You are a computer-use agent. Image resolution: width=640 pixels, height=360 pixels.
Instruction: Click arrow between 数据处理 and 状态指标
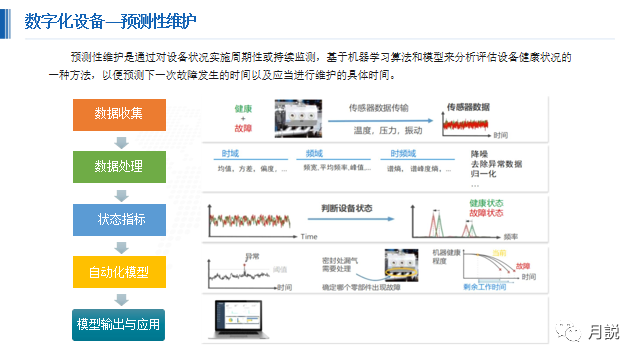click(121, 196)
